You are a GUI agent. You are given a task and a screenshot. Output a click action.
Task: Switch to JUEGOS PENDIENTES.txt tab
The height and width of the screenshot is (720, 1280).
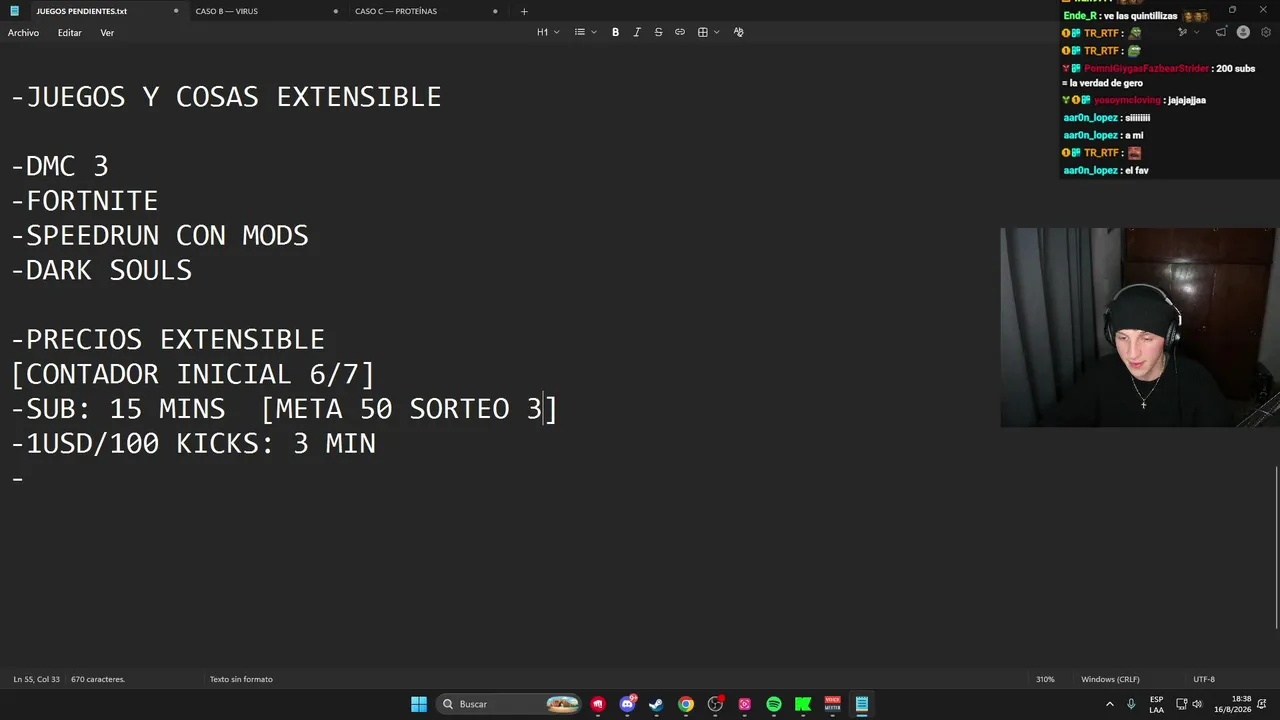[x=82, y=11]
